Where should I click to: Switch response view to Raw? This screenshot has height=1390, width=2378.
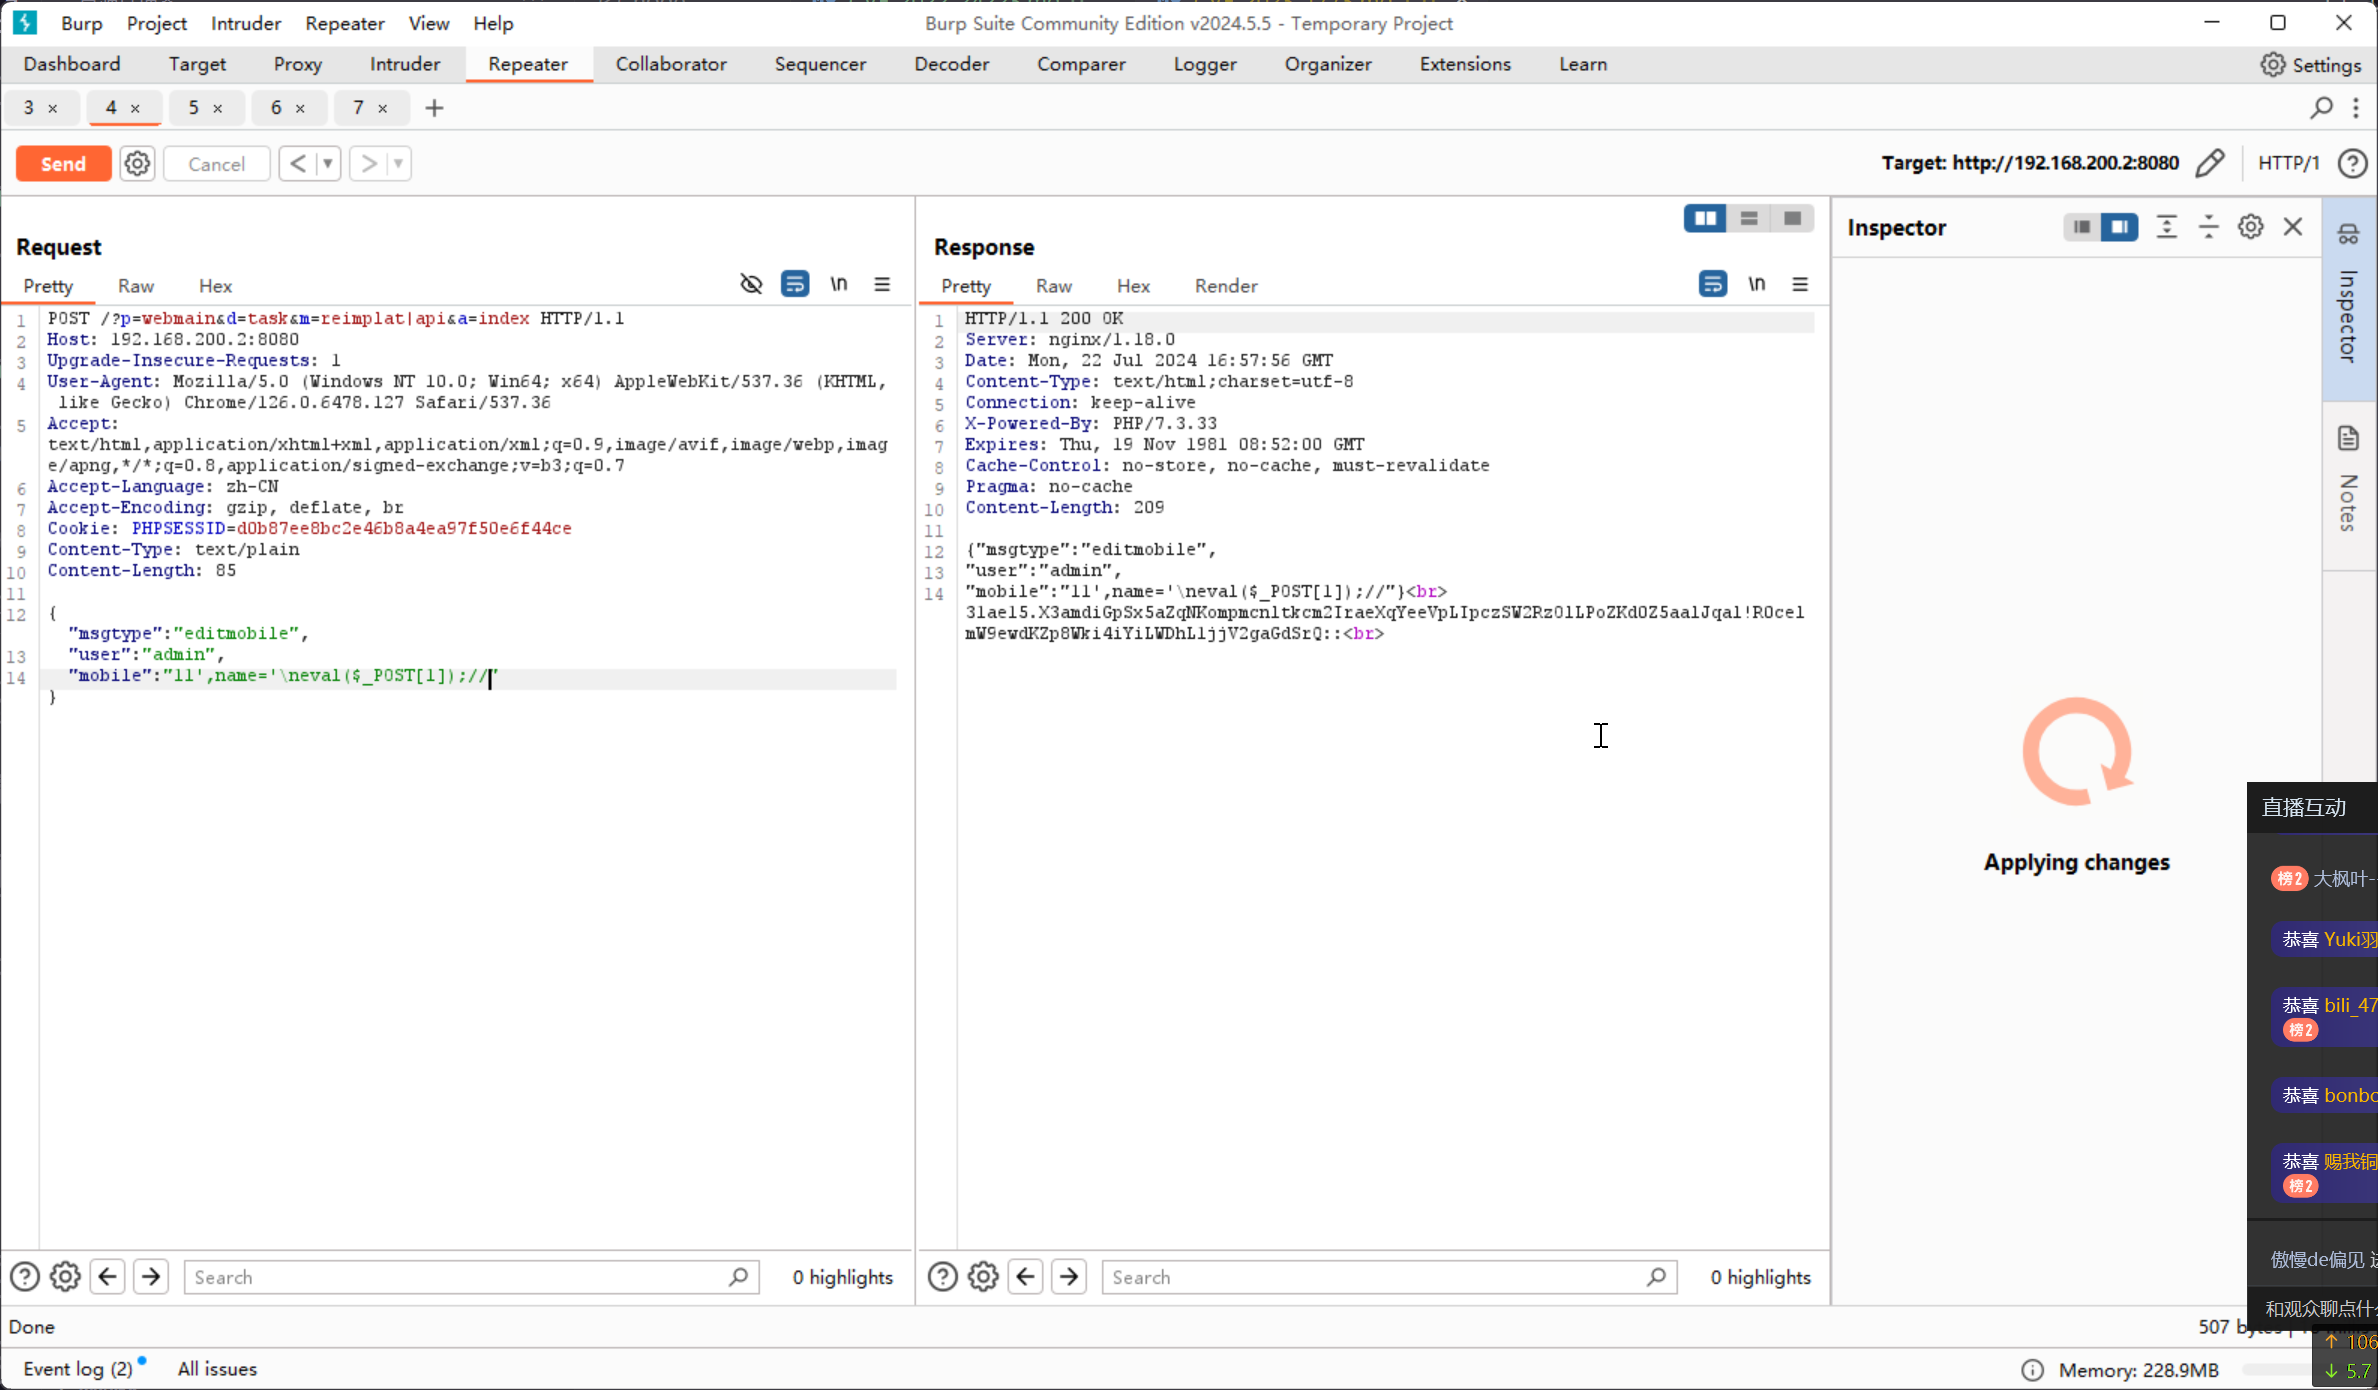pyautogui.click(x=1054, y=286)
